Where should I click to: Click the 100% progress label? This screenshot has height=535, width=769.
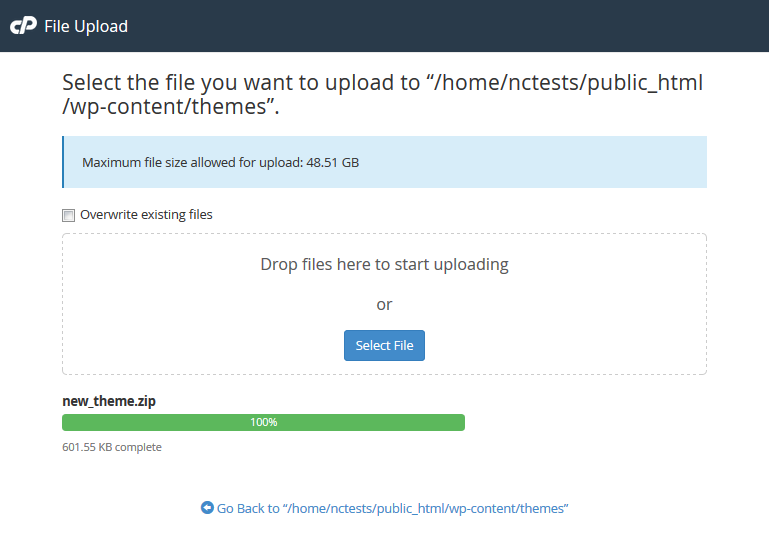tap(264, 422)
